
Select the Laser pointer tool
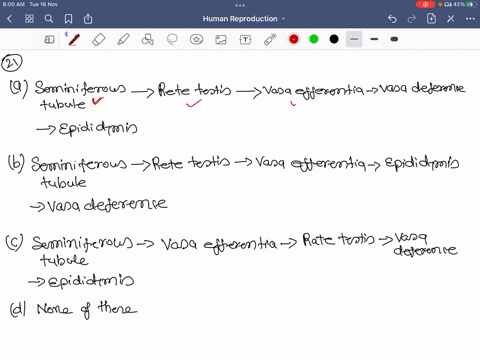pos(270,39)
